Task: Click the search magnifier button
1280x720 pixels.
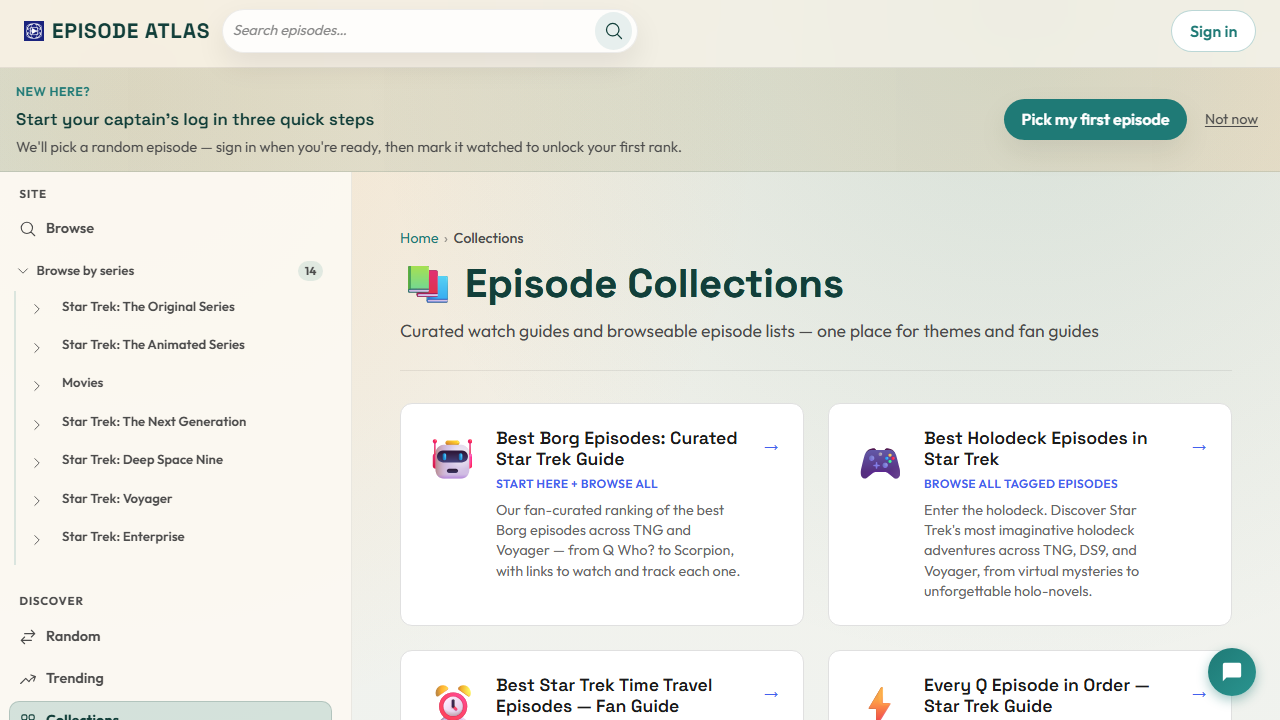Action: click(614, 31)
